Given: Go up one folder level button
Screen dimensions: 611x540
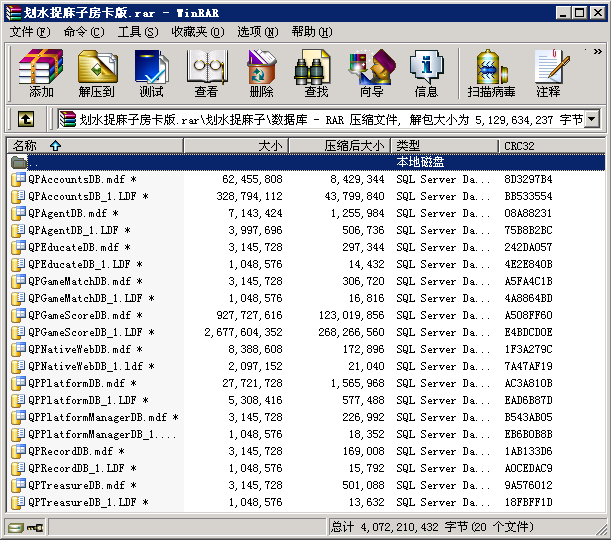Looking at the screenshot, I should point(26,119).
